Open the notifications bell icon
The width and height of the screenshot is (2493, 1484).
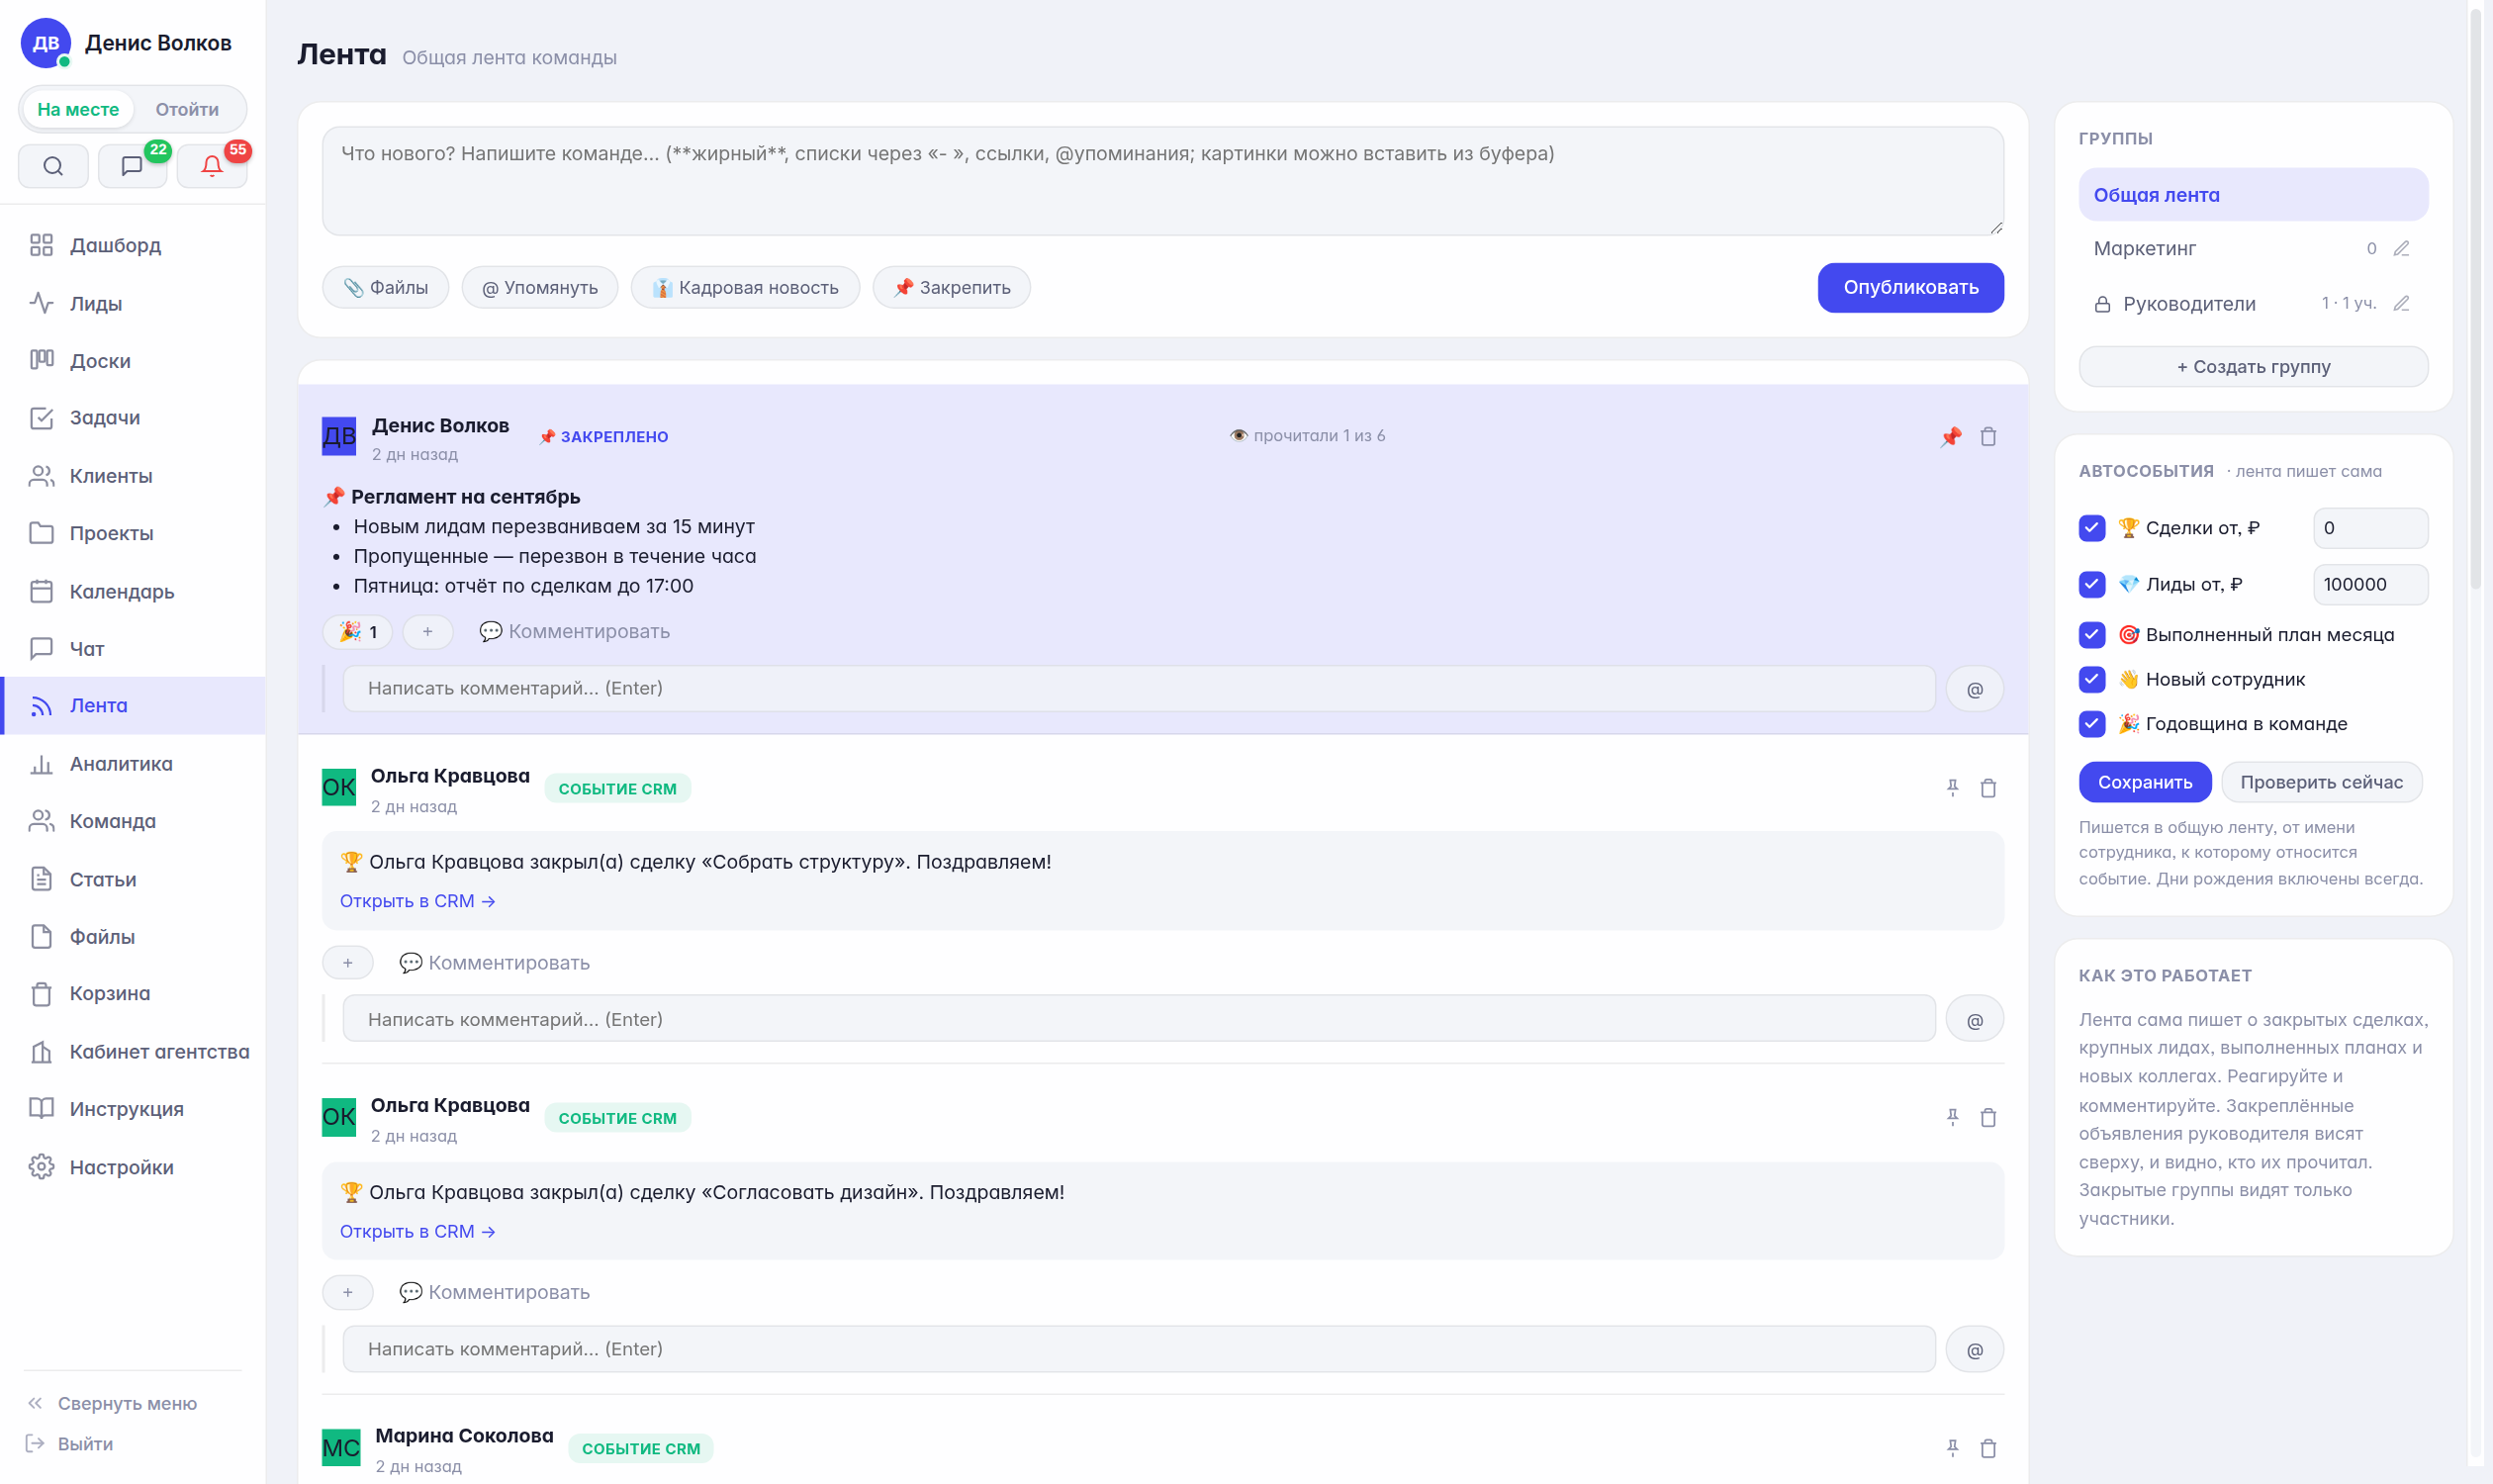click(x=211, y=166)
